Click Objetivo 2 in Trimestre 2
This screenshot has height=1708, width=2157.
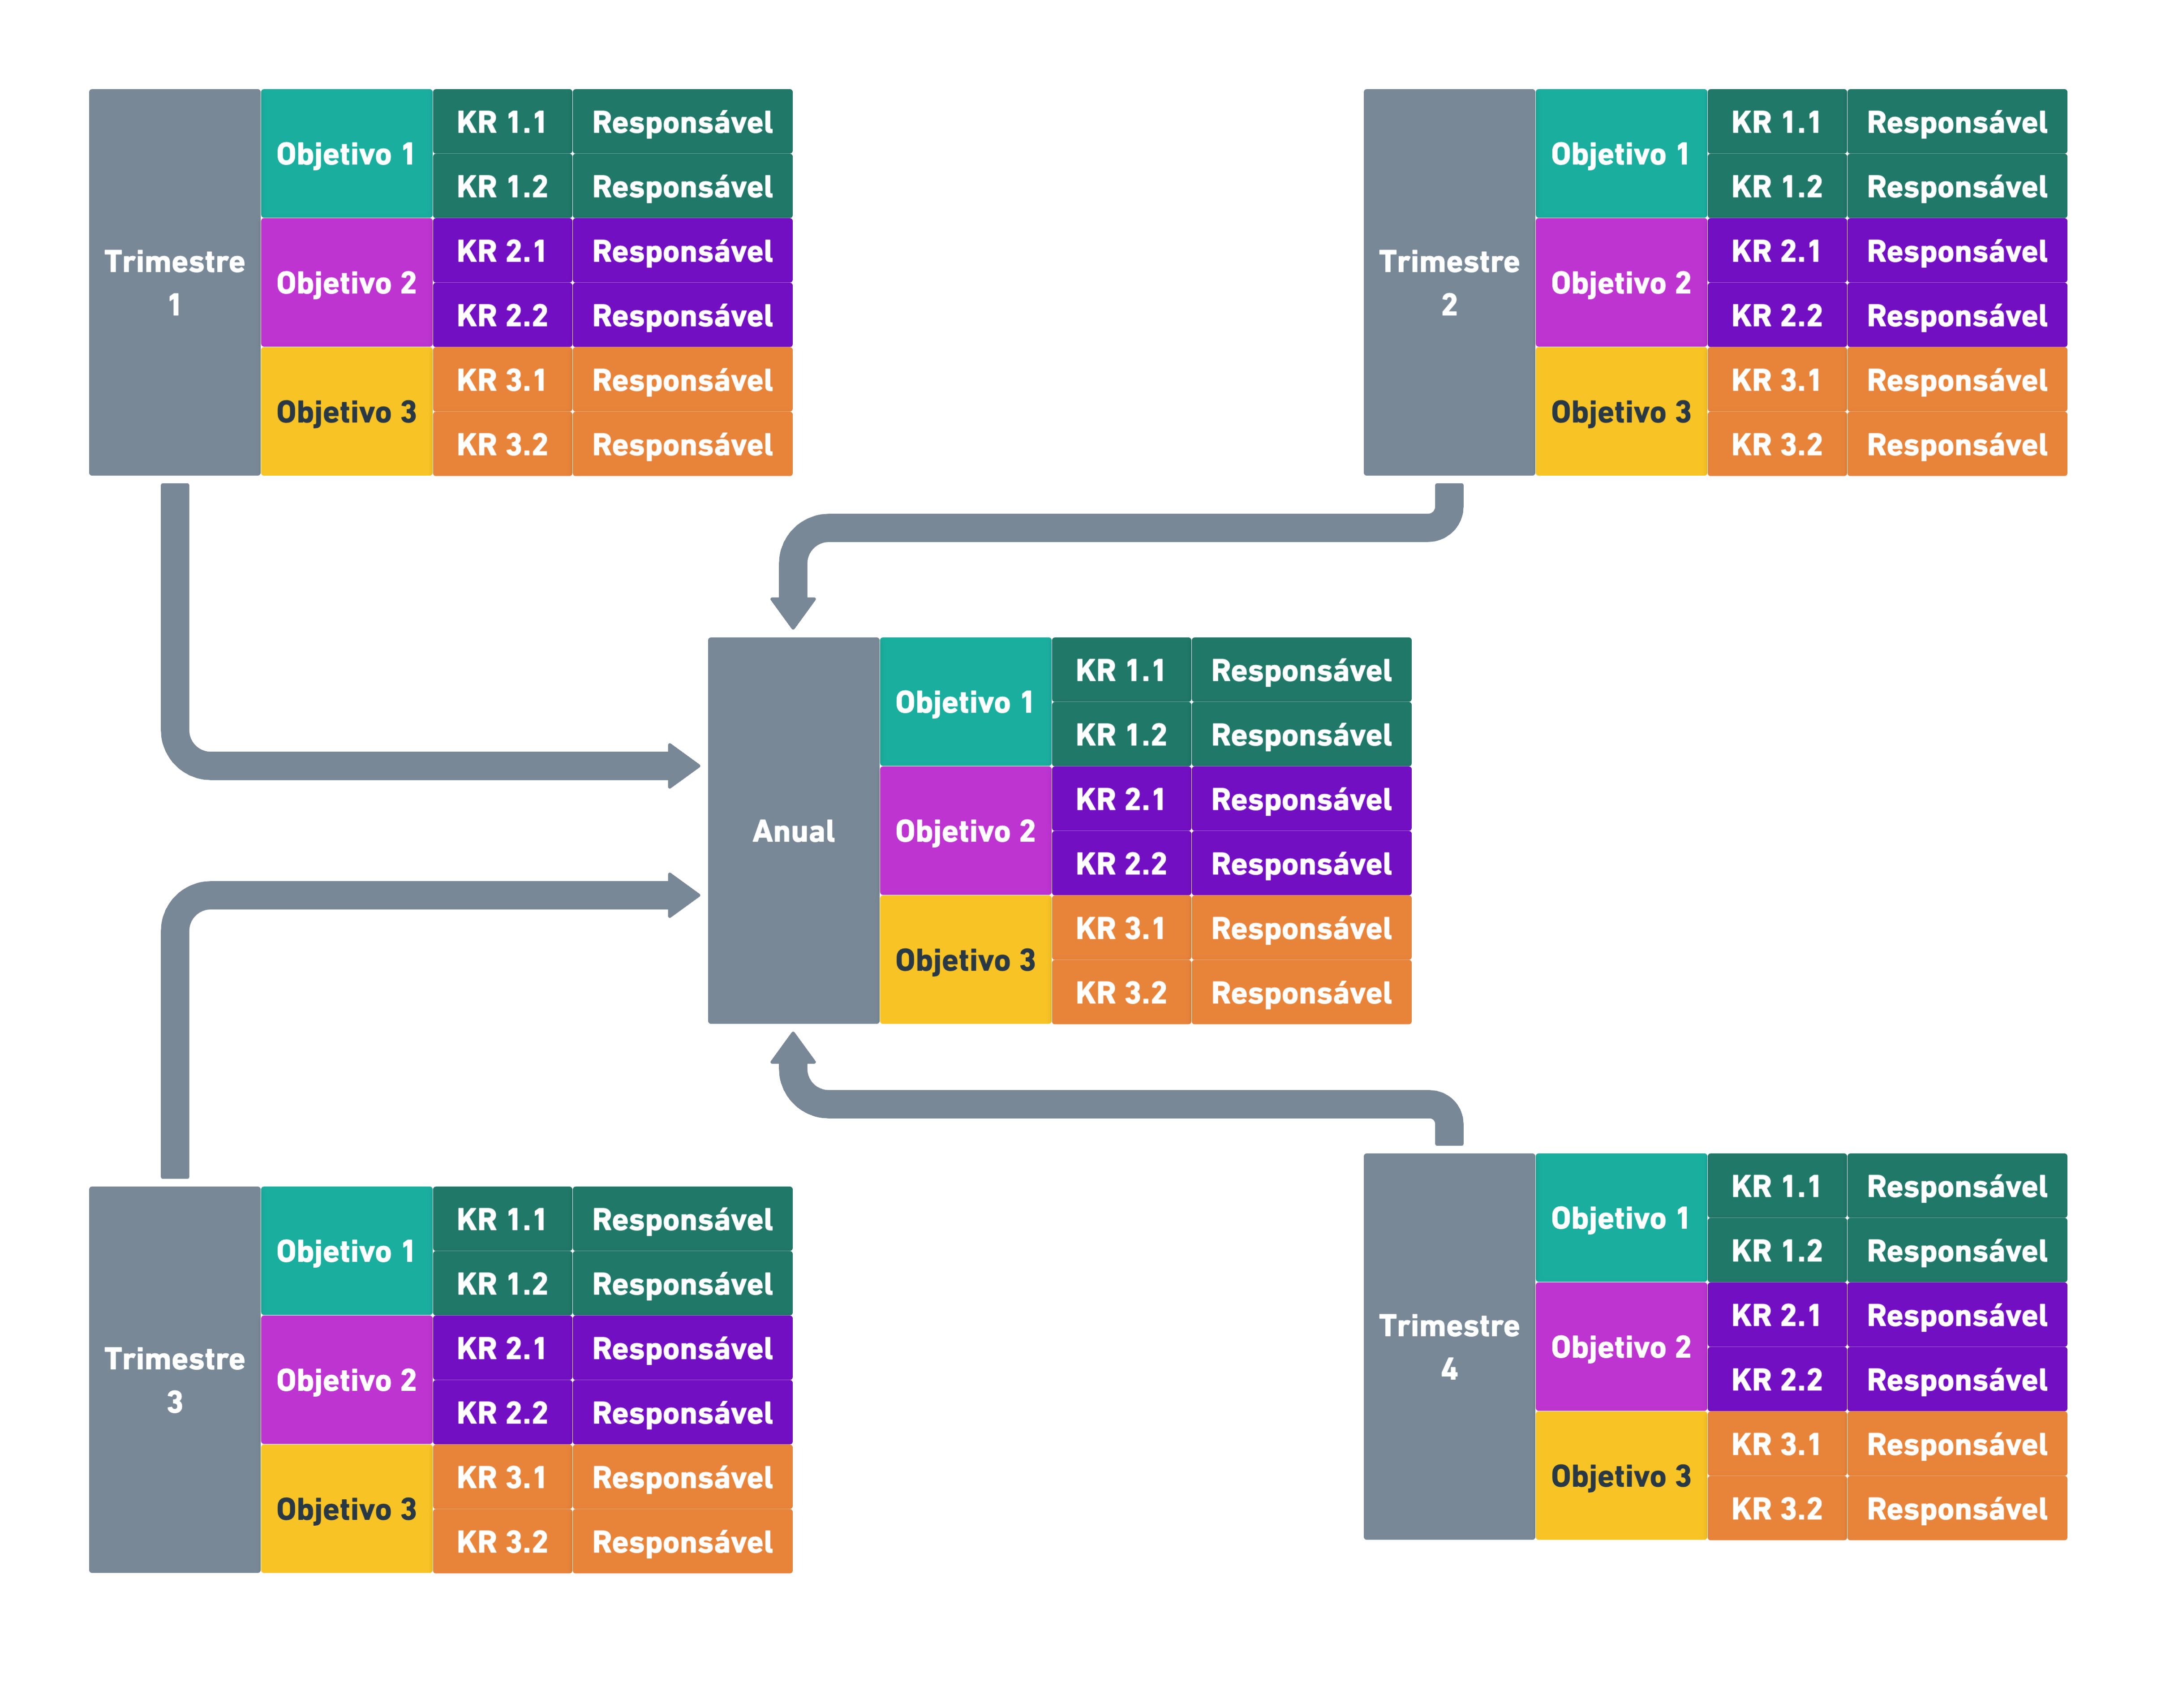(1621, 282)
